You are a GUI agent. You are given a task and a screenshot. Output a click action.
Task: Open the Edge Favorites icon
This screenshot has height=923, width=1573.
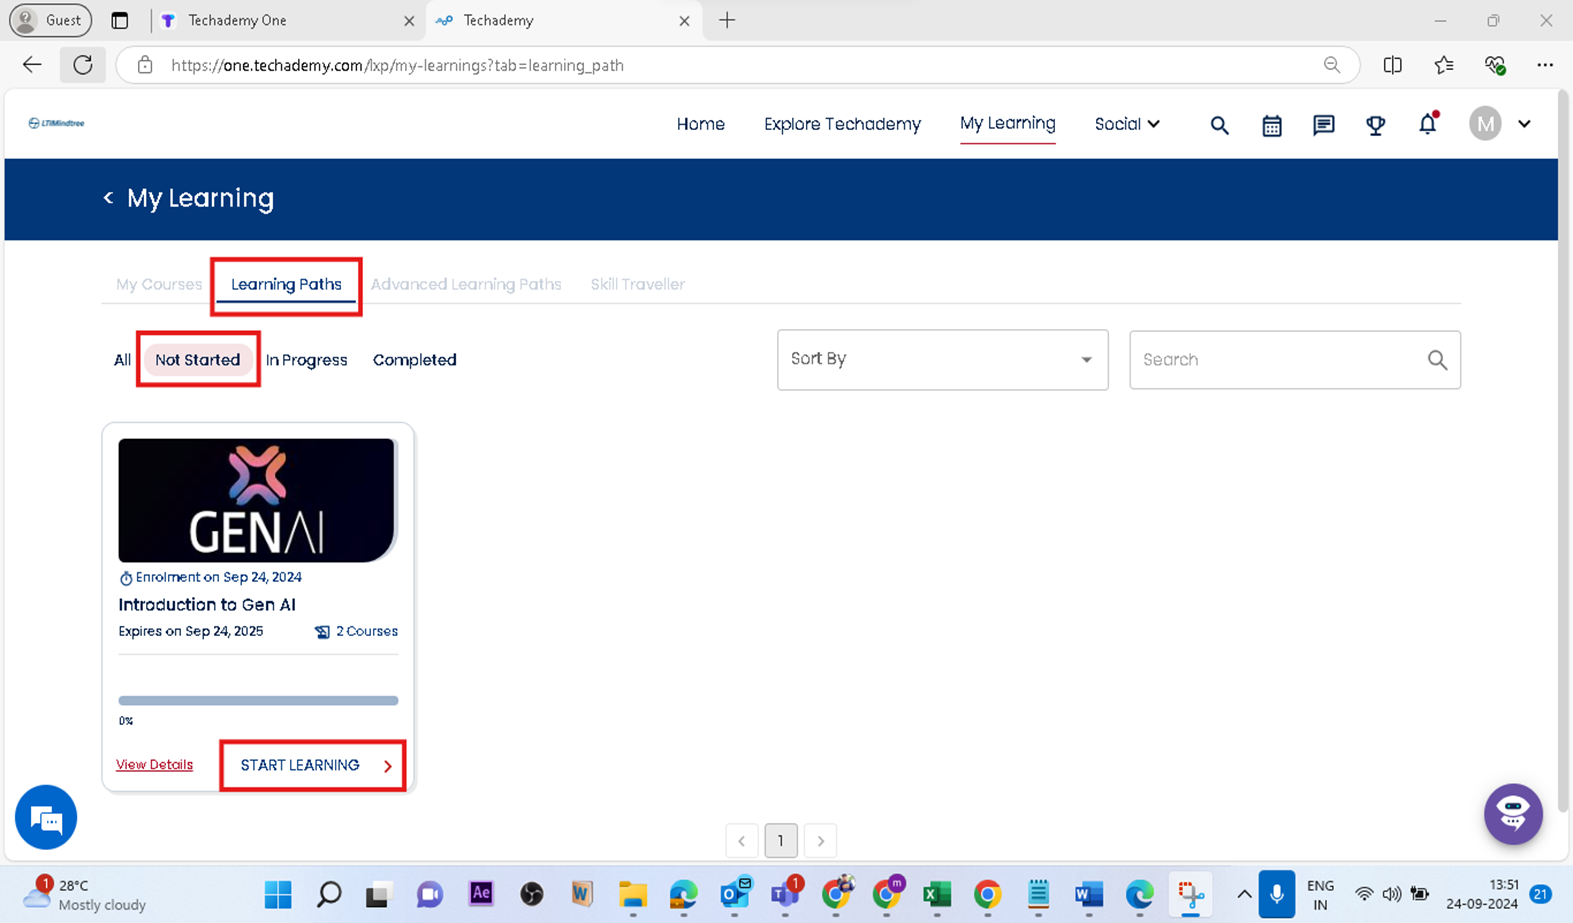pyautogui.click(x=1444, y=65)
